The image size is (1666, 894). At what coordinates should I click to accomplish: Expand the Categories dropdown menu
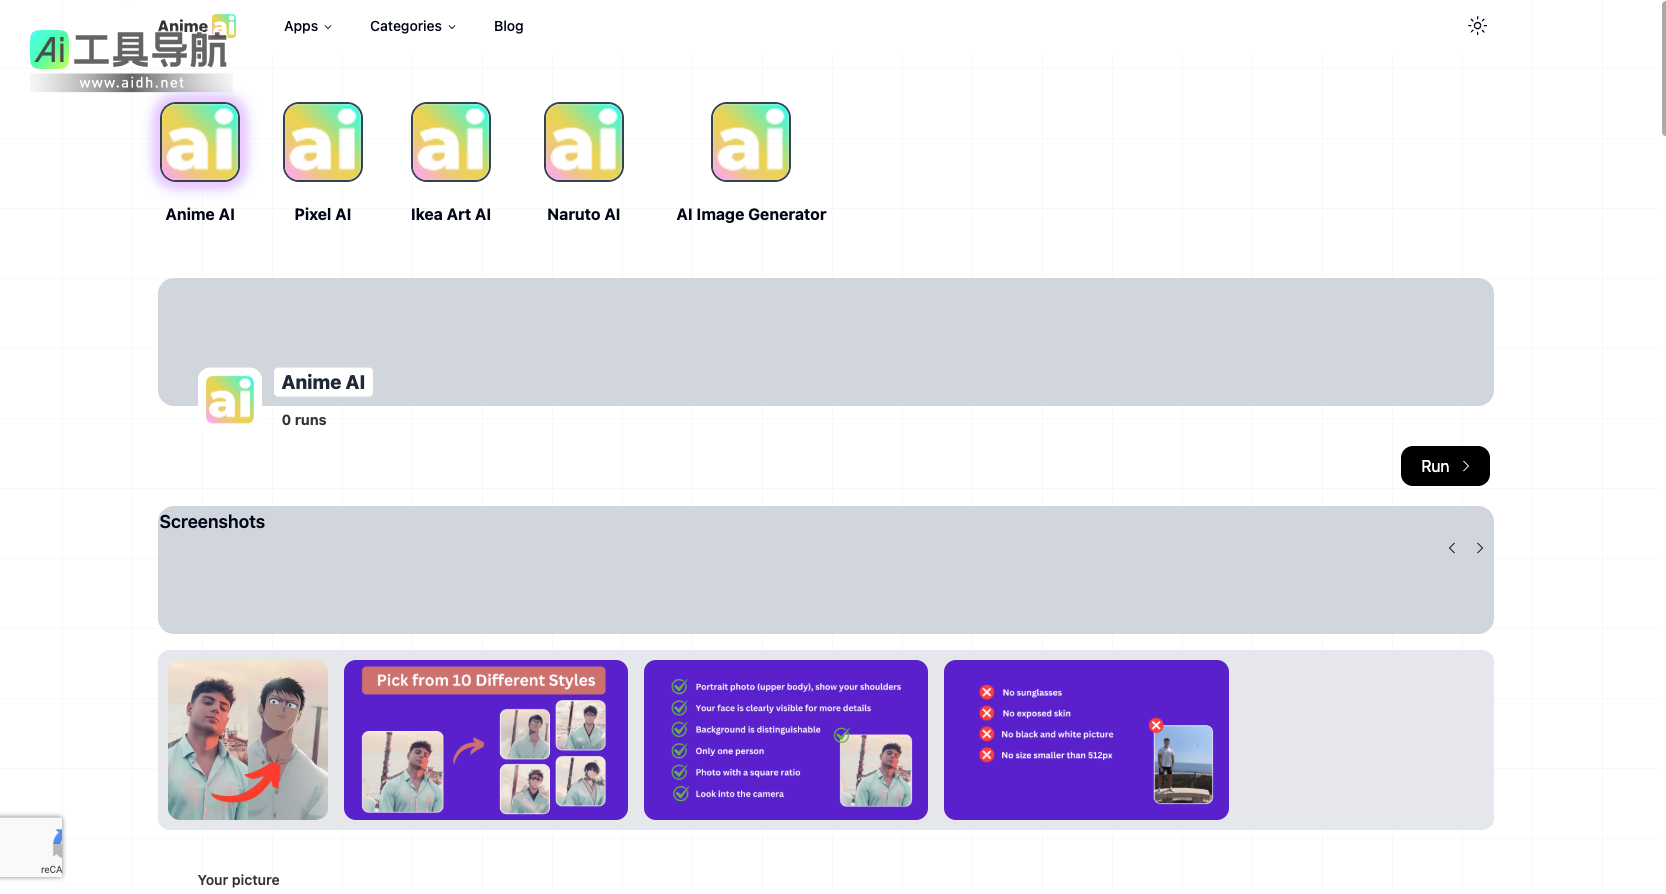[x=412, y=26]
